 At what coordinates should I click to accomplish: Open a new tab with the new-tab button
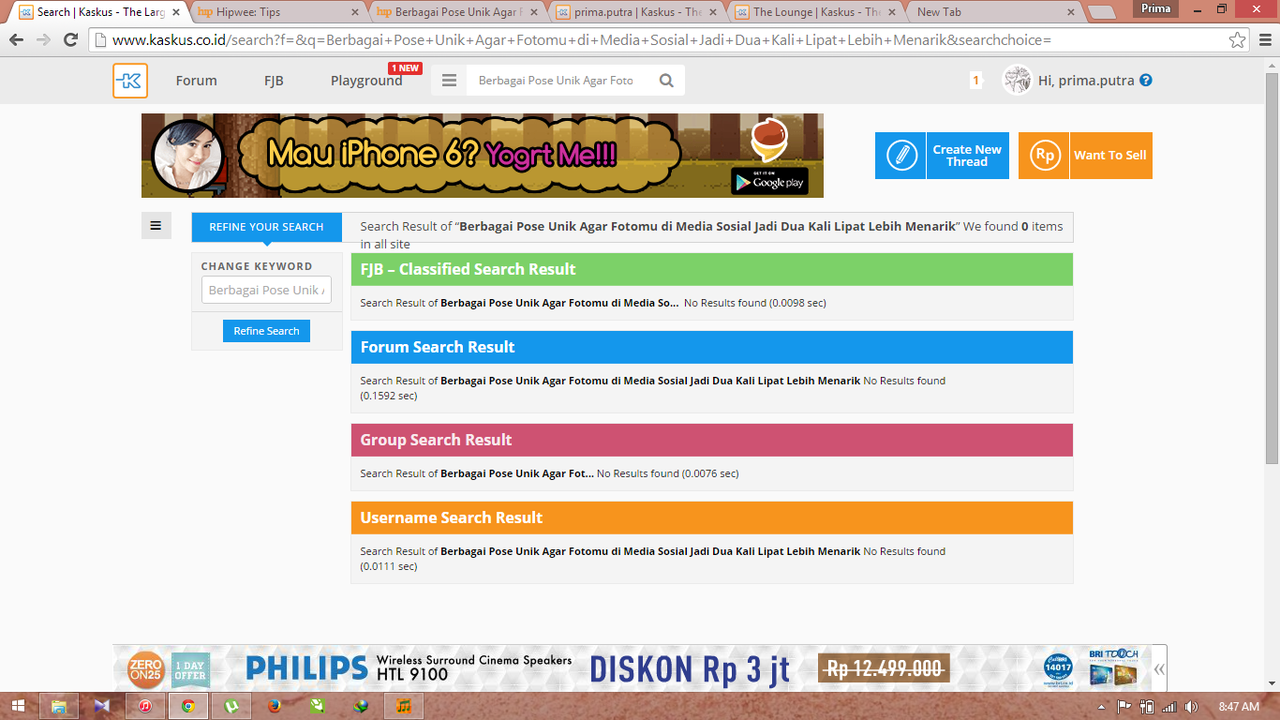[1103, 13]
